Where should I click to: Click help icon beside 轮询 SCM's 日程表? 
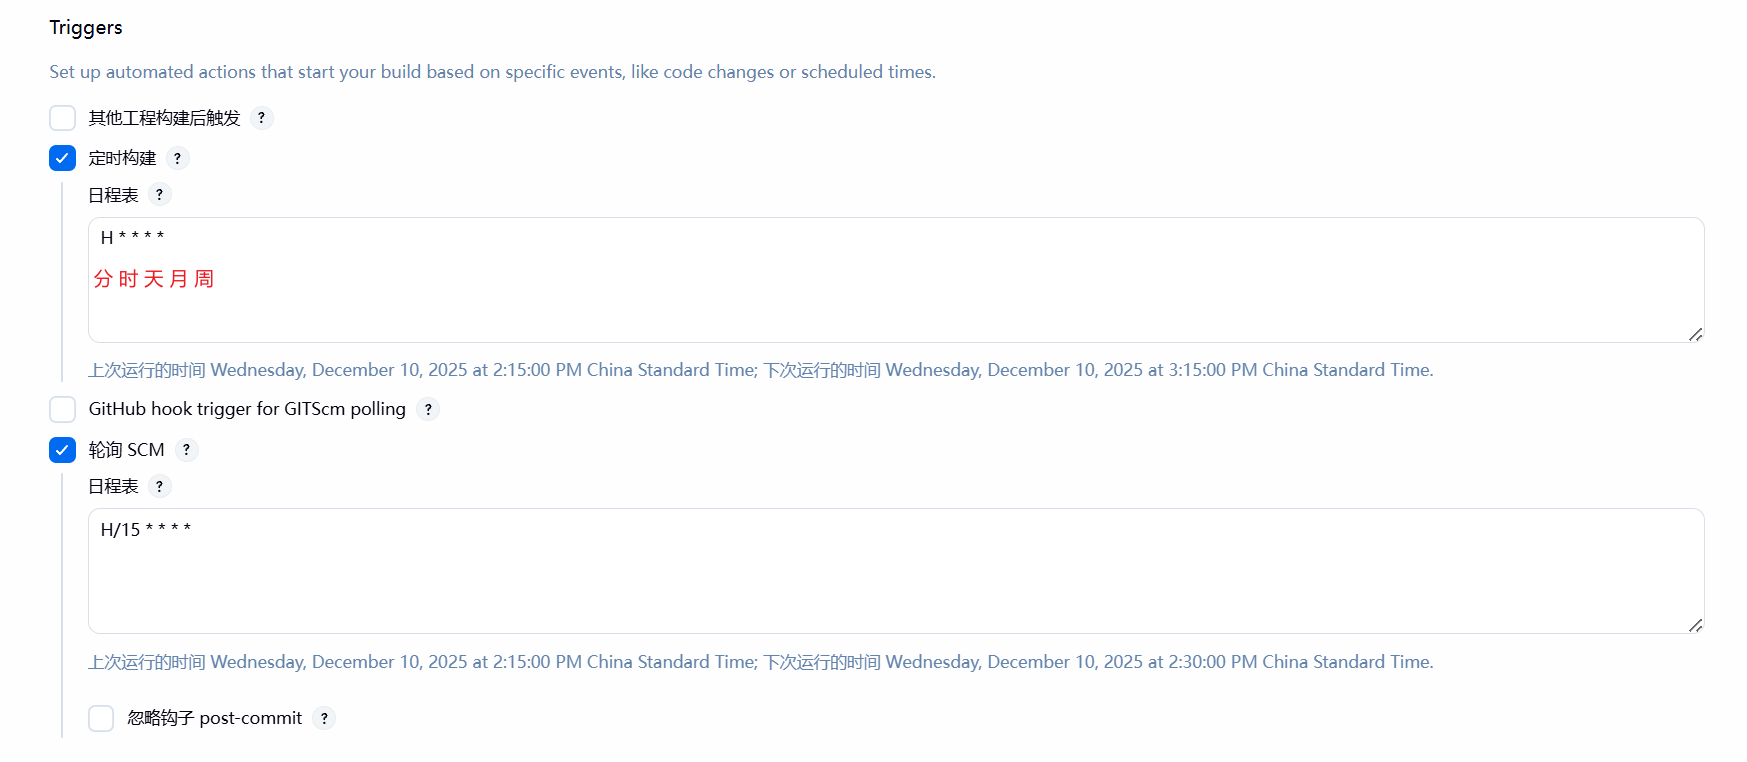coord(159,486)
